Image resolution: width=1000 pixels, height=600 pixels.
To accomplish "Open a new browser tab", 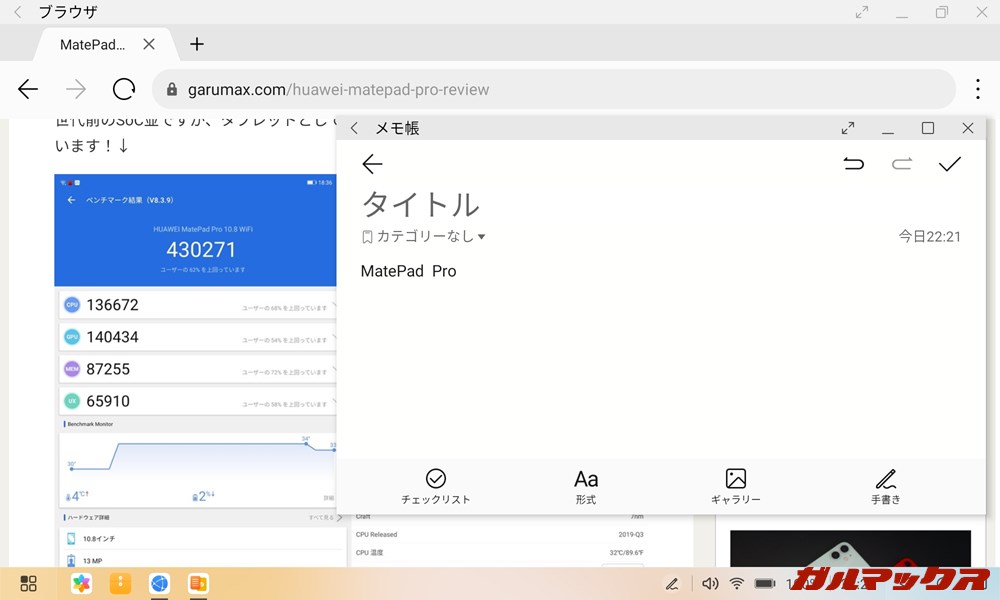I will pos(196,44).
